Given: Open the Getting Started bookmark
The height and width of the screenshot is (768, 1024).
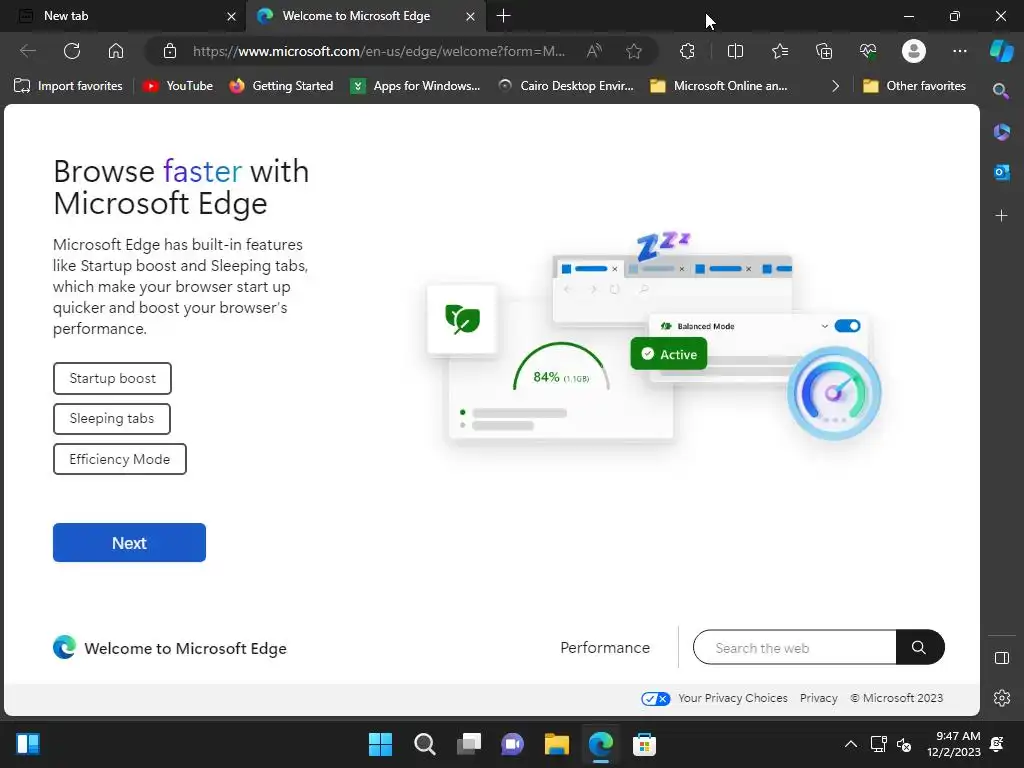Looking at the screenshot, I should [281, 86].
